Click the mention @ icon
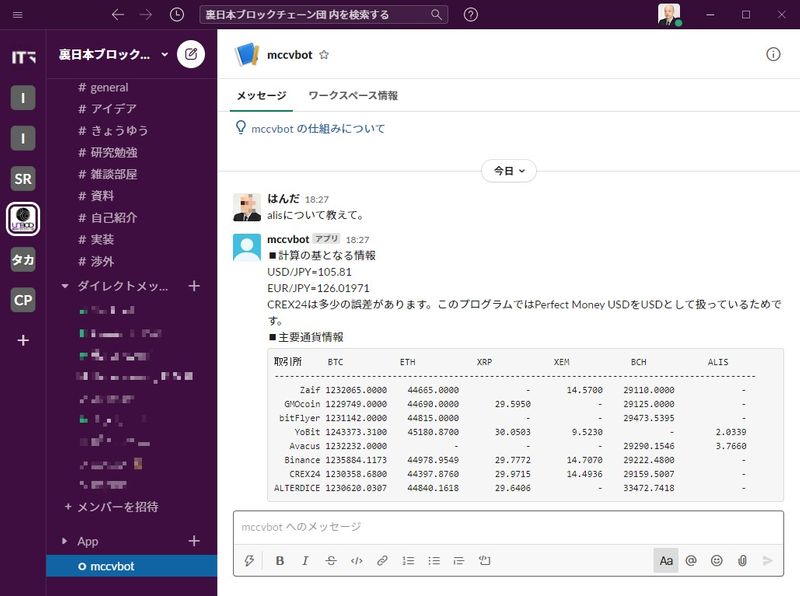The width and height of the screenshot is (800, 596). 691,561
